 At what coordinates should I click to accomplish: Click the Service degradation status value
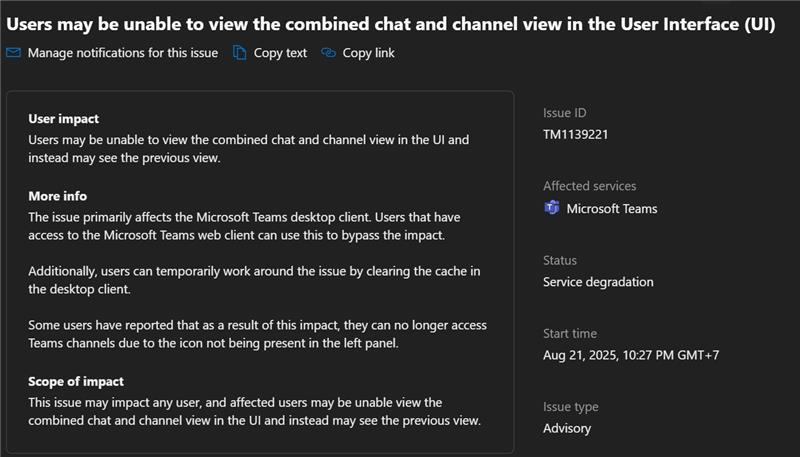click(598, 282)
